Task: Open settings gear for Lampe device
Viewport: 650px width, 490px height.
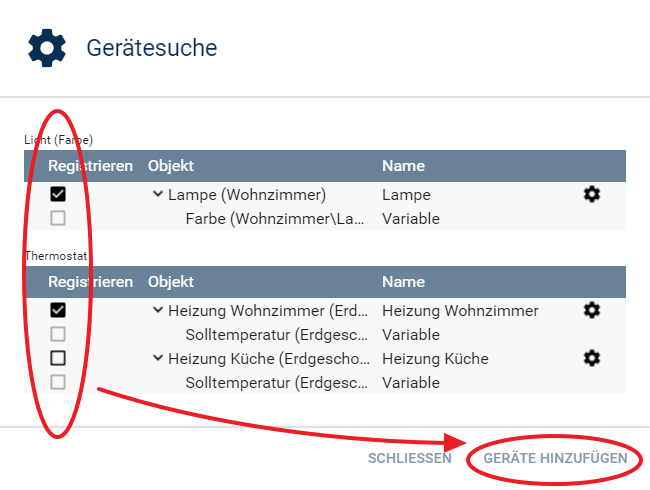Action: [x=592, y=194]
